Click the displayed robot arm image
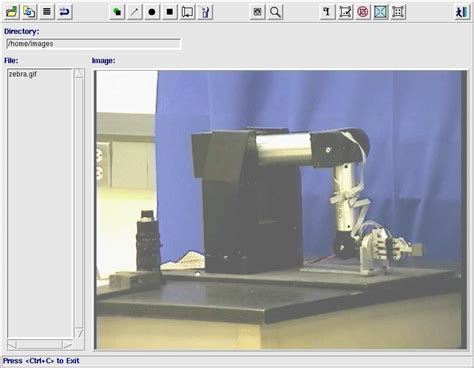 tap(280, 210)
